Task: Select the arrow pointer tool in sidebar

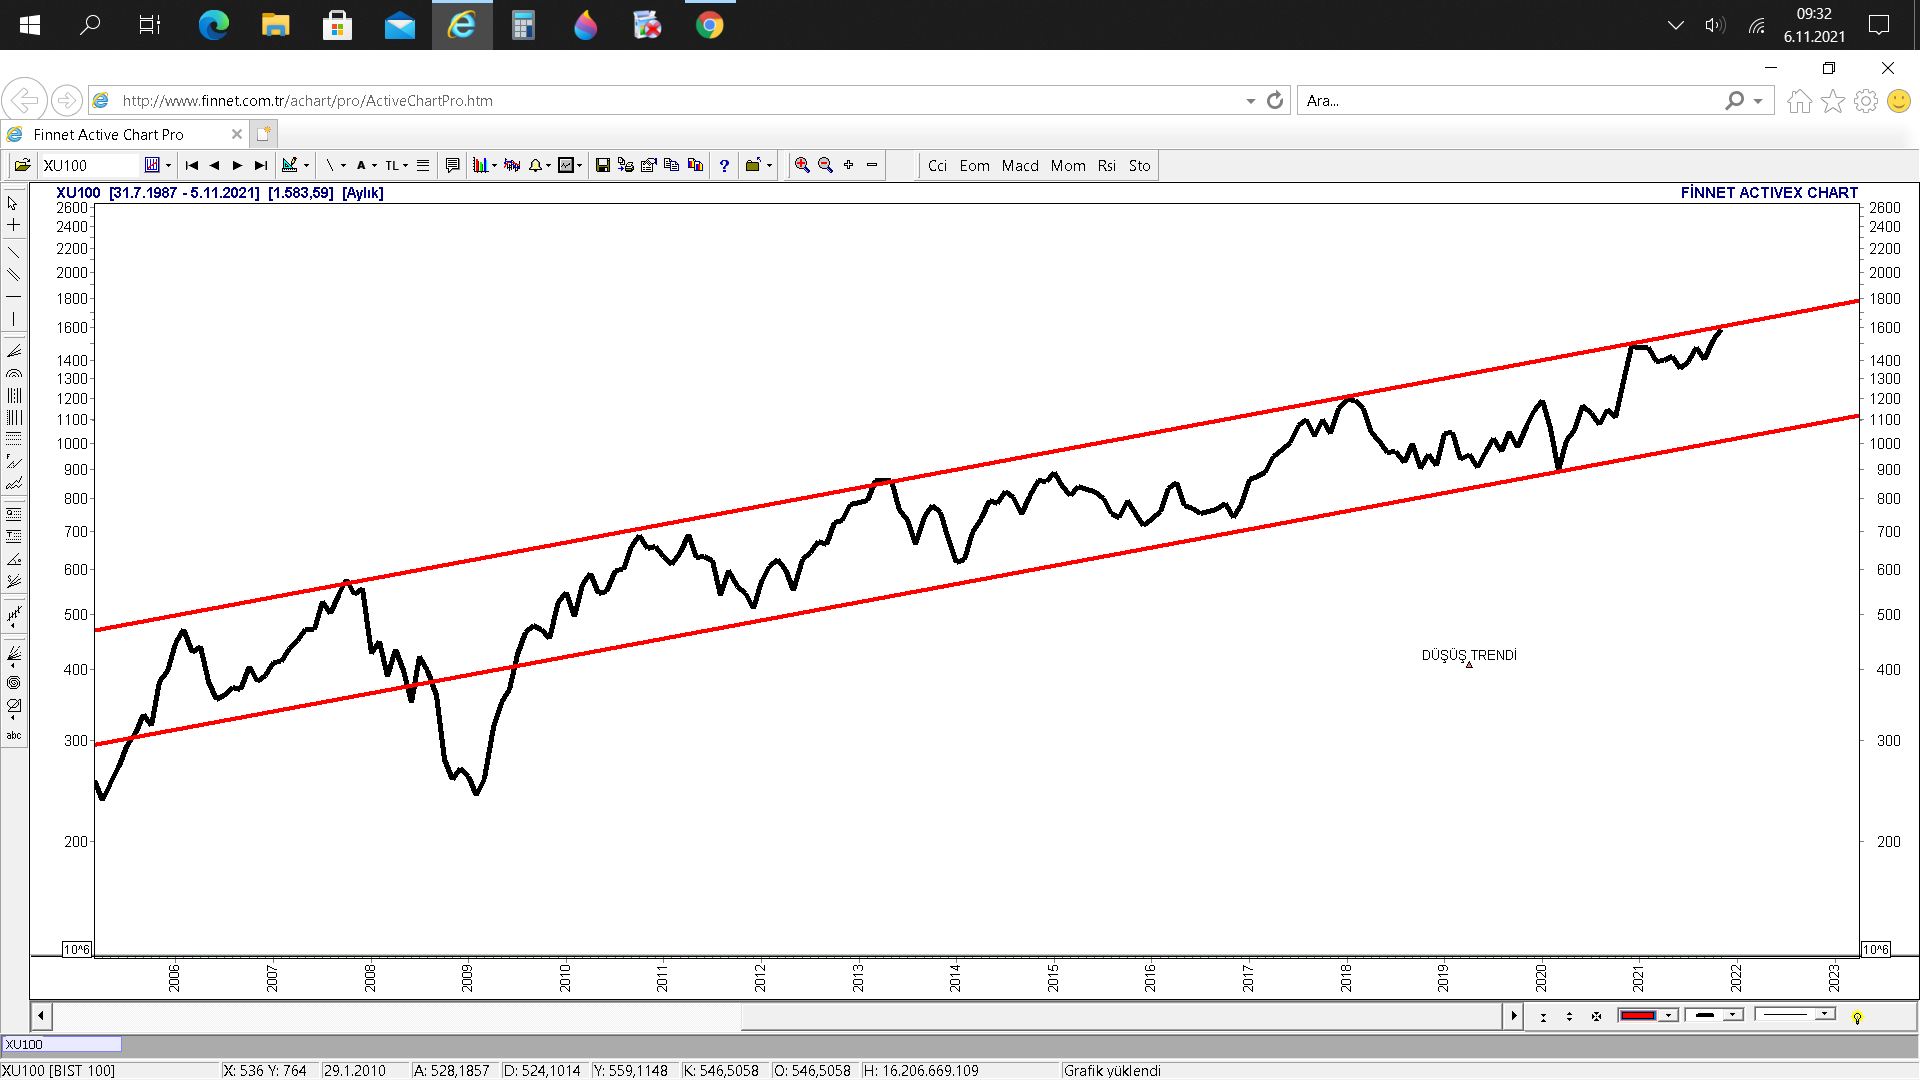Action: (14, 203)
